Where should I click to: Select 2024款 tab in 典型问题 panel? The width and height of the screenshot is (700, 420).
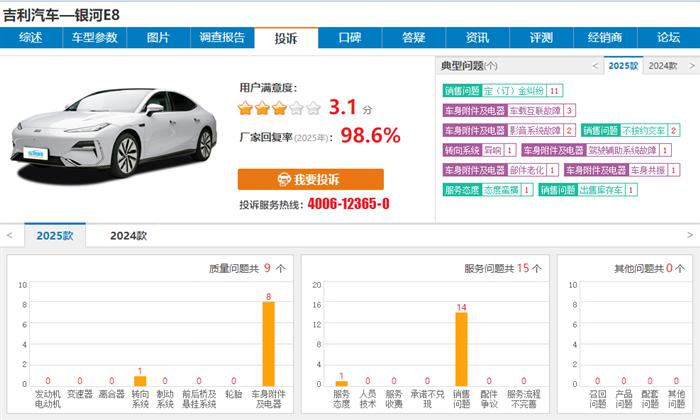tap(663, 66)
